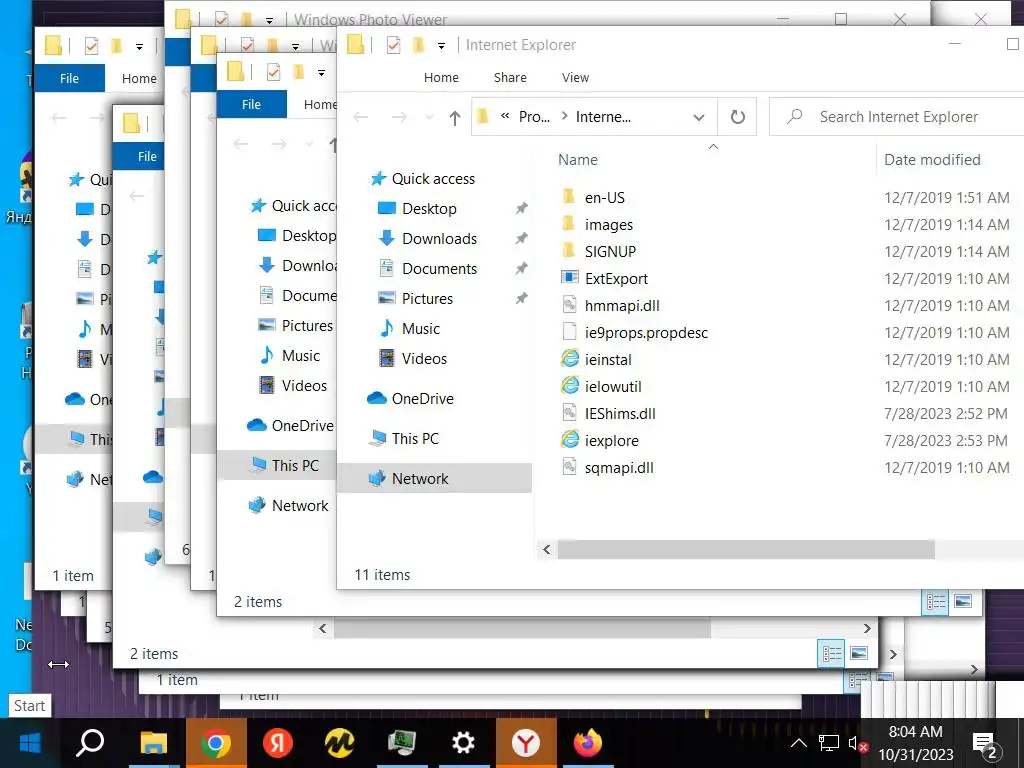Open View tab in Internet Explorer window
1024x768 pixels.
click(575, 78)
